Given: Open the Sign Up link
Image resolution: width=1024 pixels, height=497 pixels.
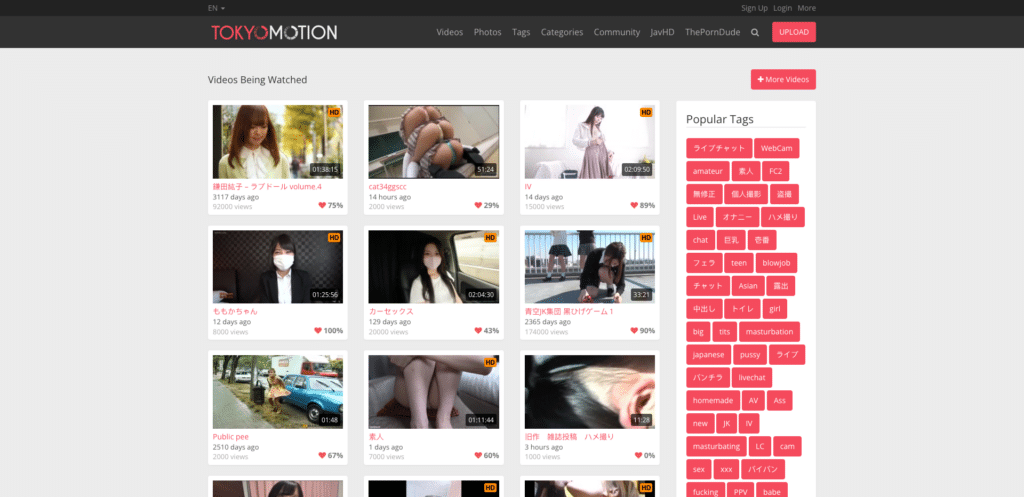Looking at the screenshot, I should tap(754, 8).
